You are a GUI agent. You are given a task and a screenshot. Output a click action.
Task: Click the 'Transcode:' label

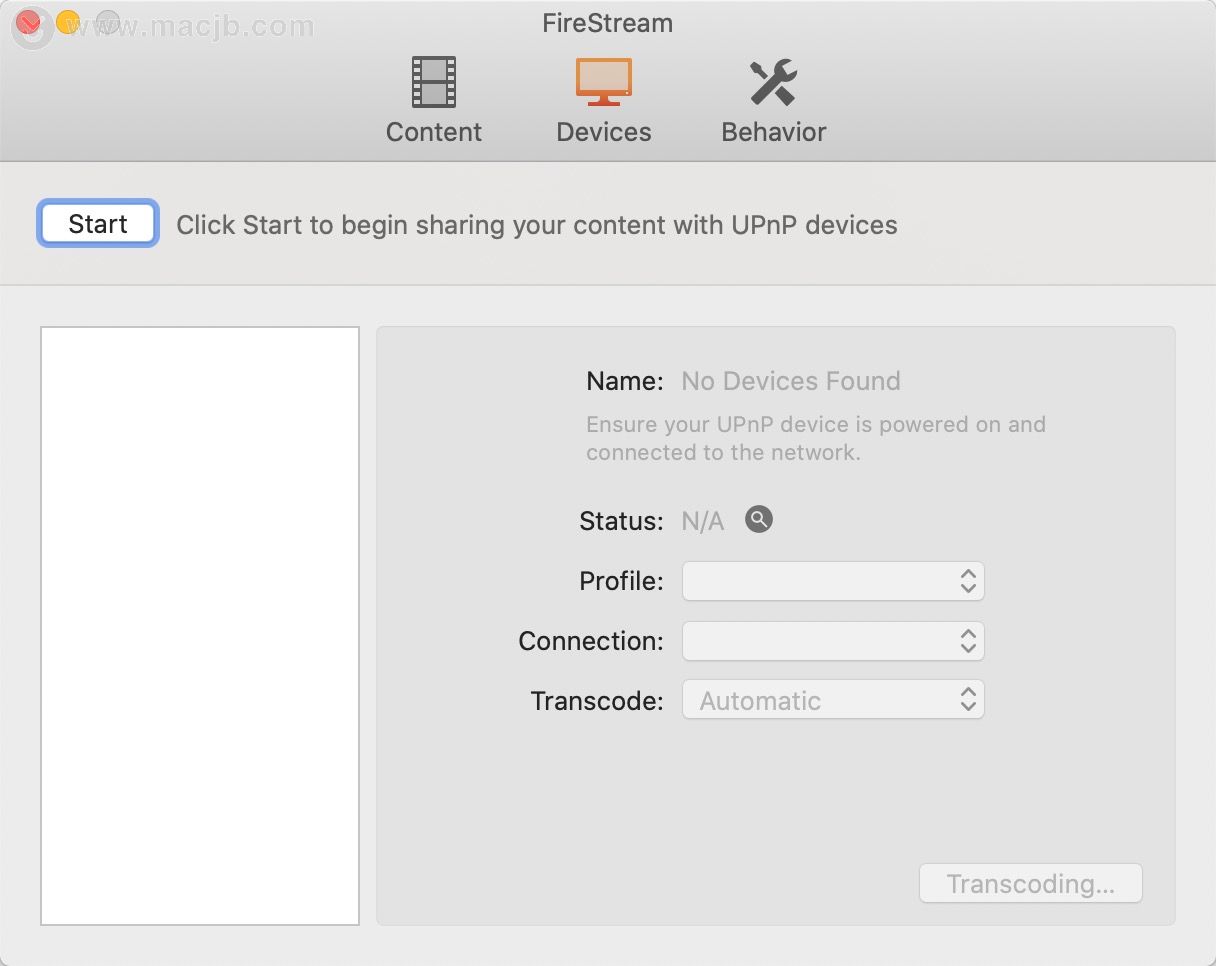(x=597, y=701)
